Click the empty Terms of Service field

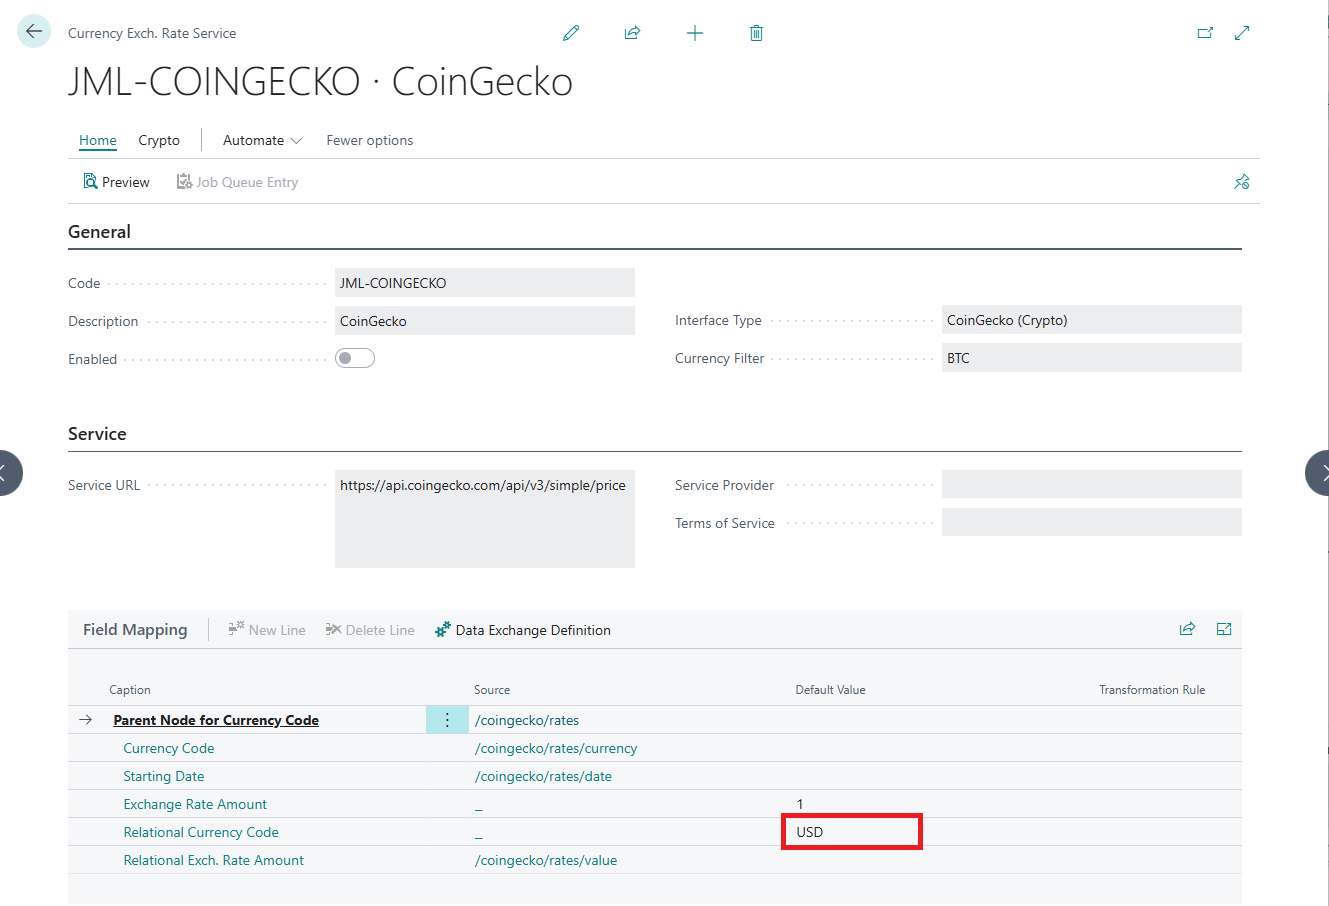[1092, 522]
